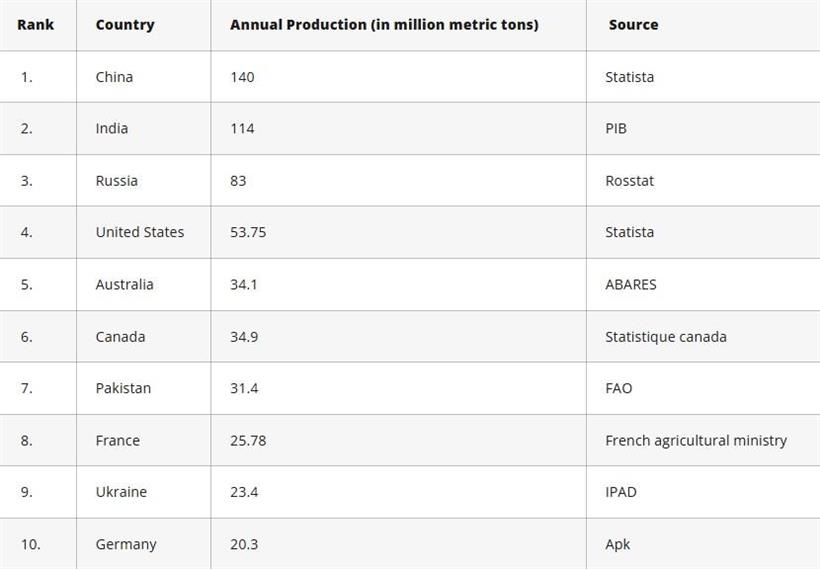This screenshot has height=569, width=820.
Task: Click the Russia table cell
Action: 117,181
